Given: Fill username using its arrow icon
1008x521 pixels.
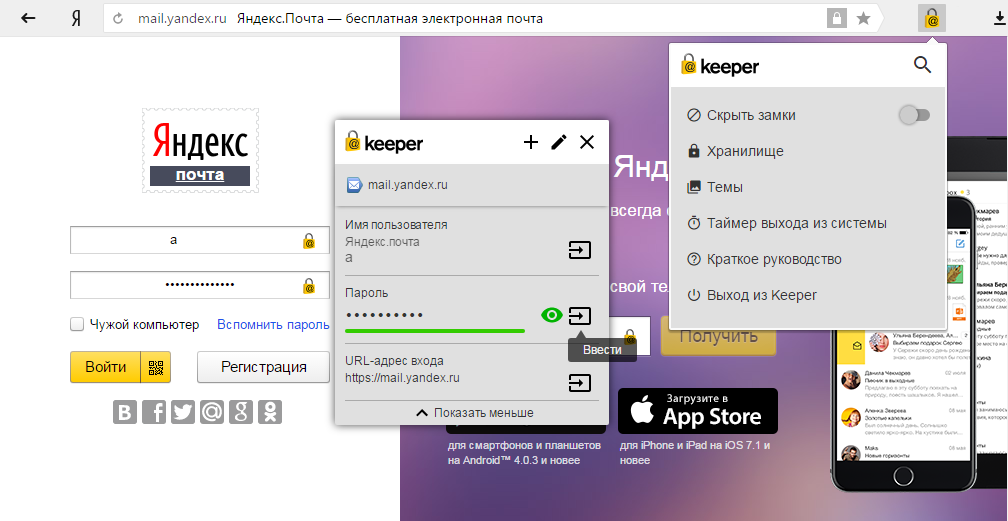Looking at the screenshot, I should (x=580, y=250).
